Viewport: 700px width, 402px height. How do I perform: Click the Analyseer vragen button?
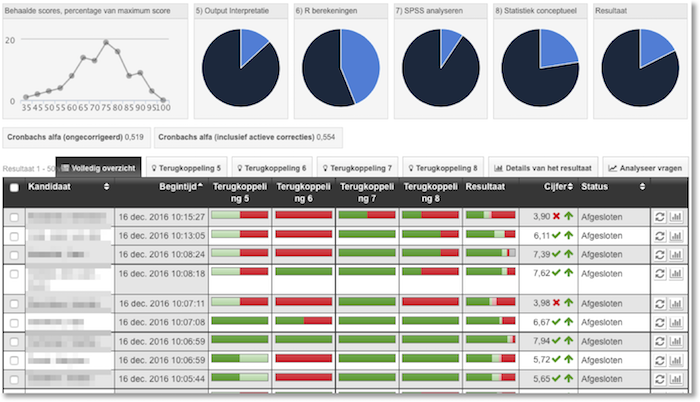645,167
